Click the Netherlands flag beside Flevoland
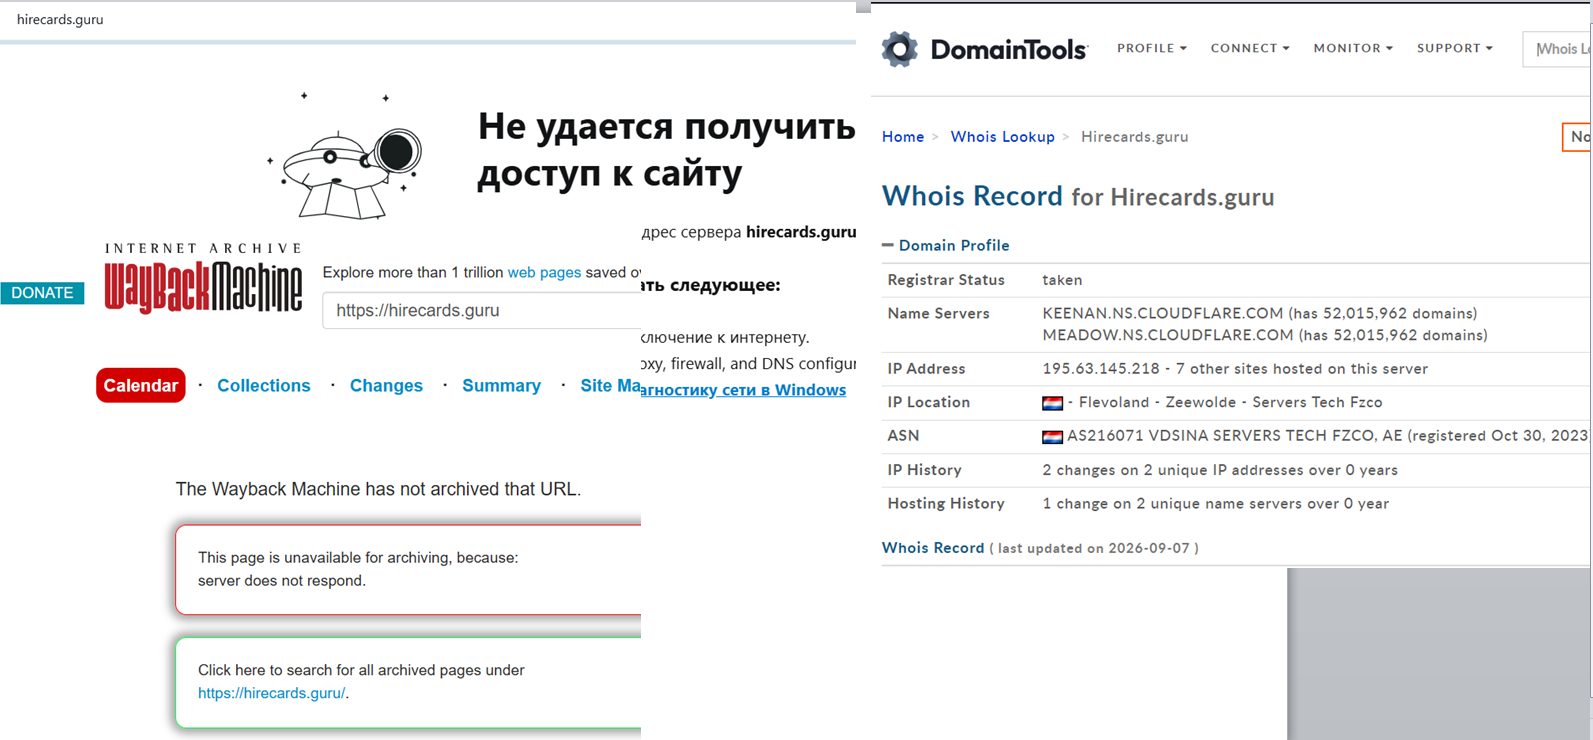The image size is (1593, 740). [1052, 403]
